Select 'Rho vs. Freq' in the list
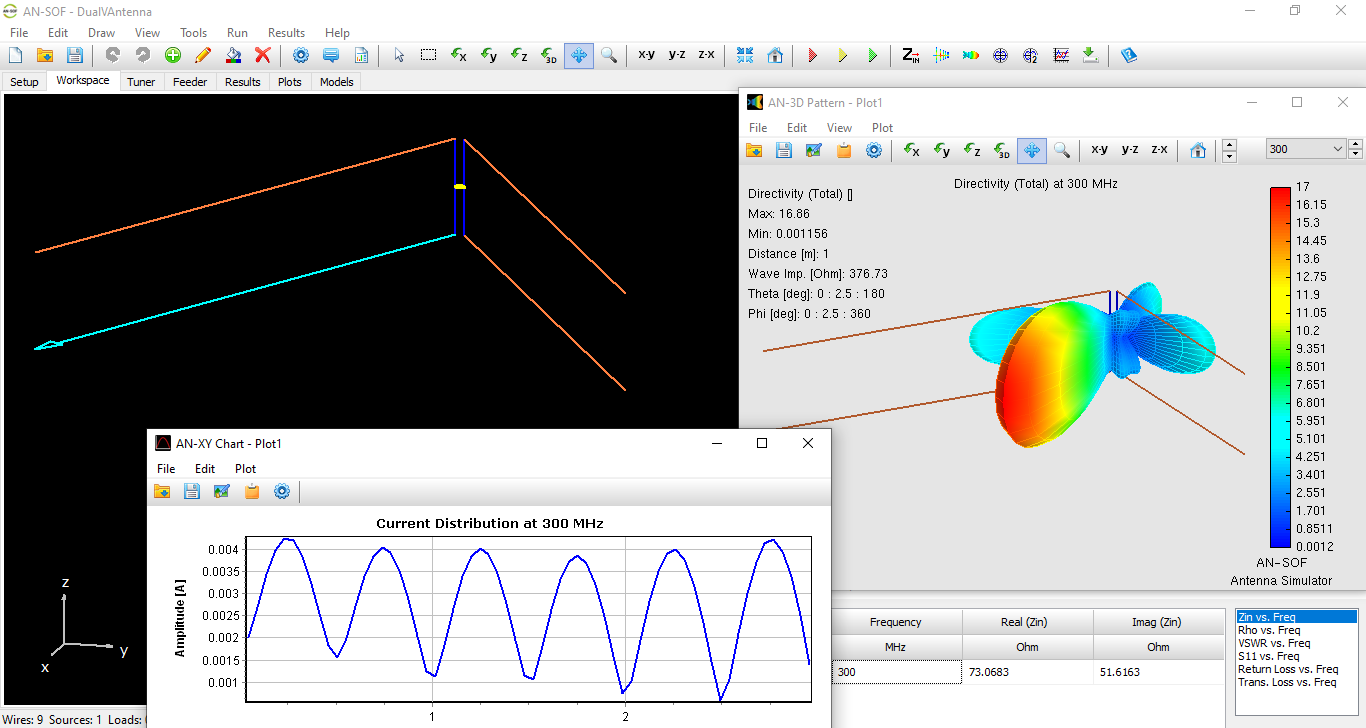The image size is (1366, 728). (1269, 630)
